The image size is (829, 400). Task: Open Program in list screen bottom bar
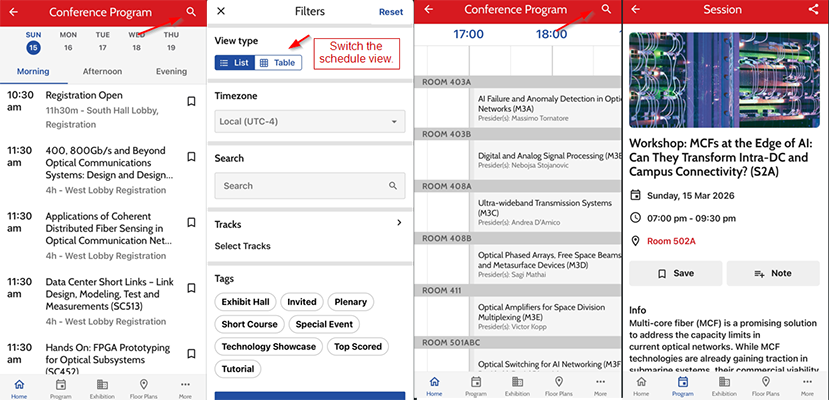(61, 387)
